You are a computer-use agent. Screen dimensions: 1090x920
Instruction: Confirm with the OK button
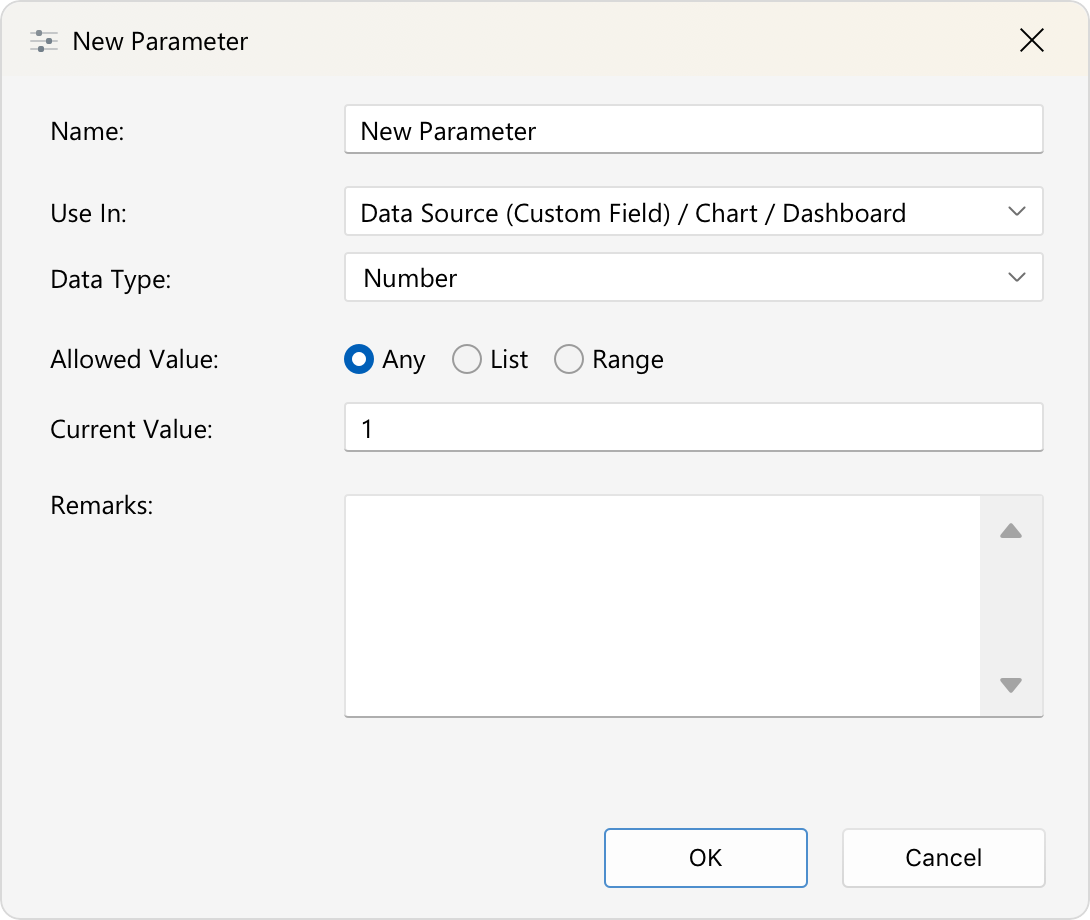[x=706, y=858]
